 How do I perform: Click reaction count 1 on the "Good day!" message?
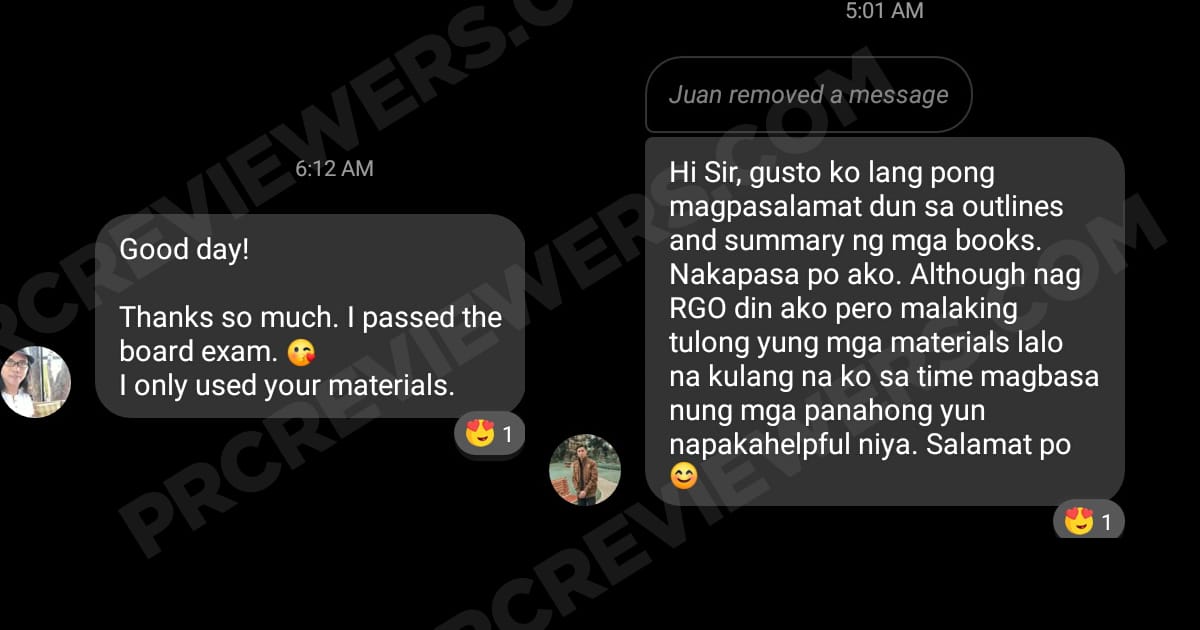(x=507, y=434)
